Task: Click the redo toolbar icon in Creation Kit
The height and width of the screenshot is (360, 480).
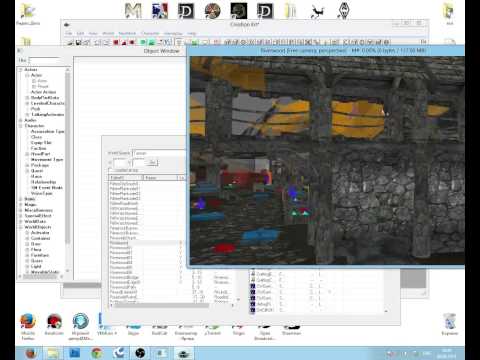Action: [106, 42]
